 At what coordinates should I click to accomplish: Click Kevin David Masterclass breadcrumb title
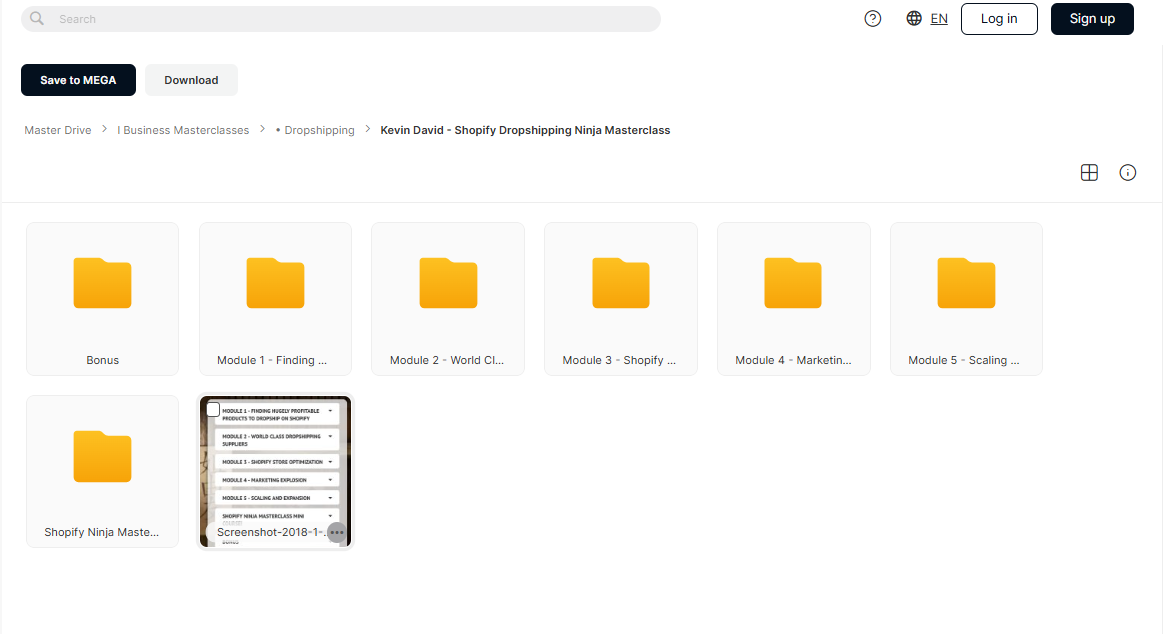525,130
